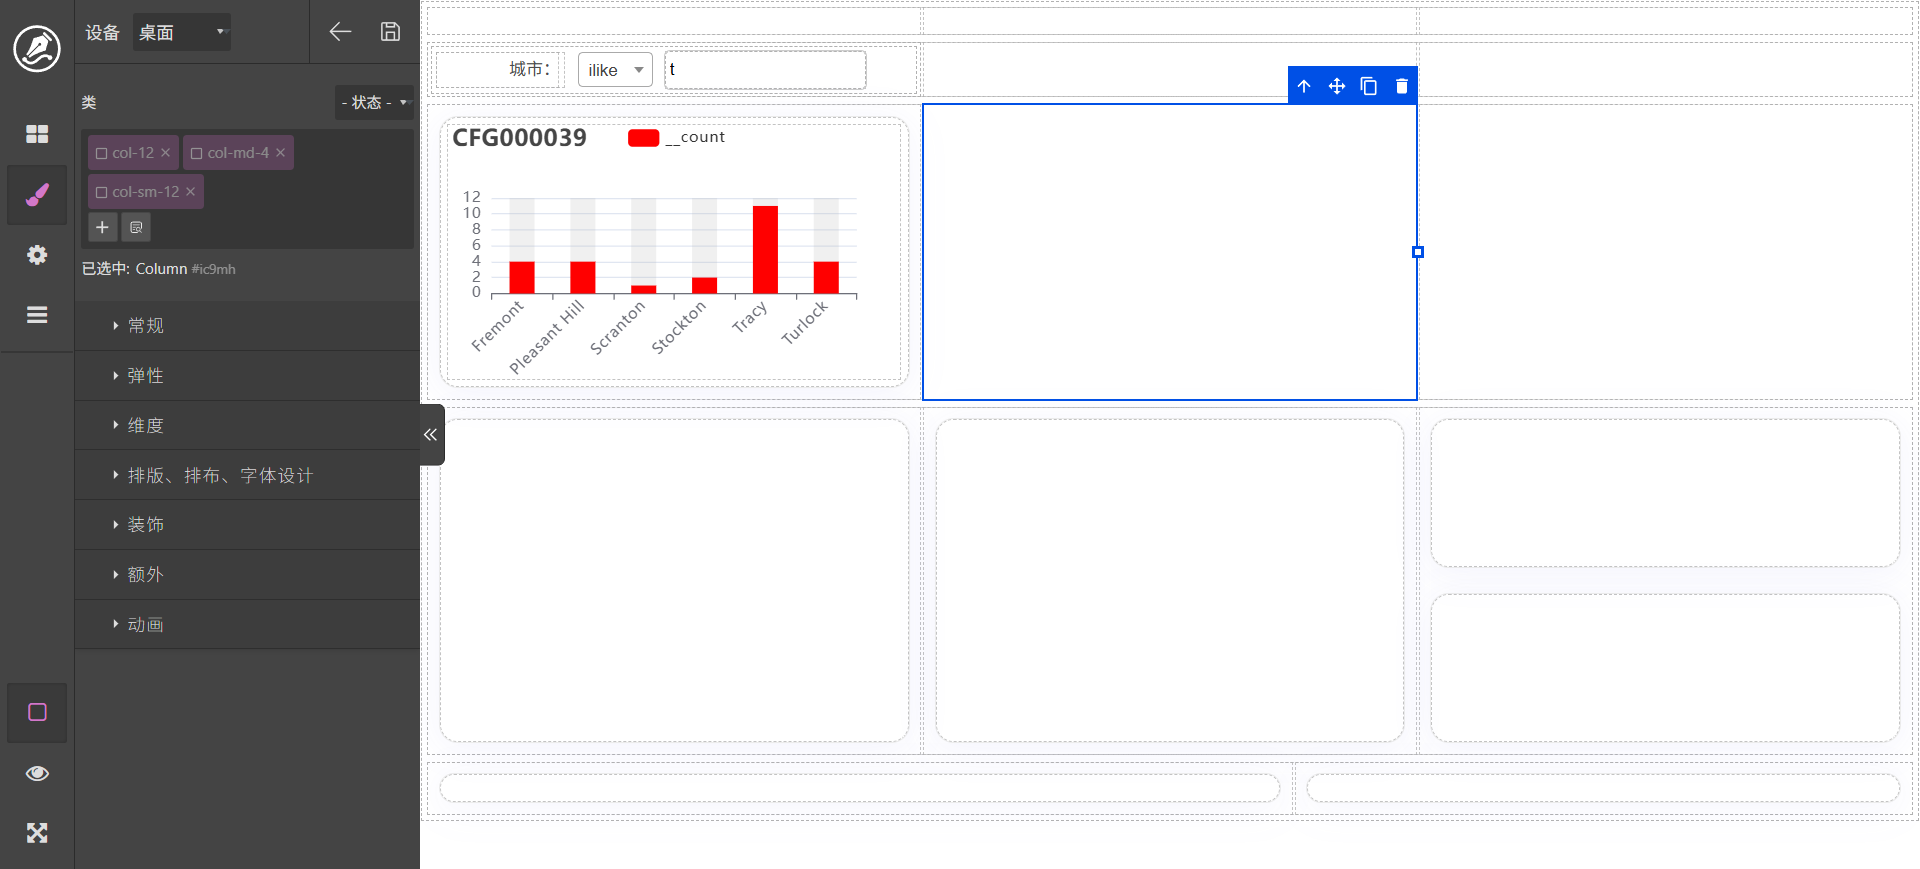Expand the 装饰 style section

(x=146, y=525)
